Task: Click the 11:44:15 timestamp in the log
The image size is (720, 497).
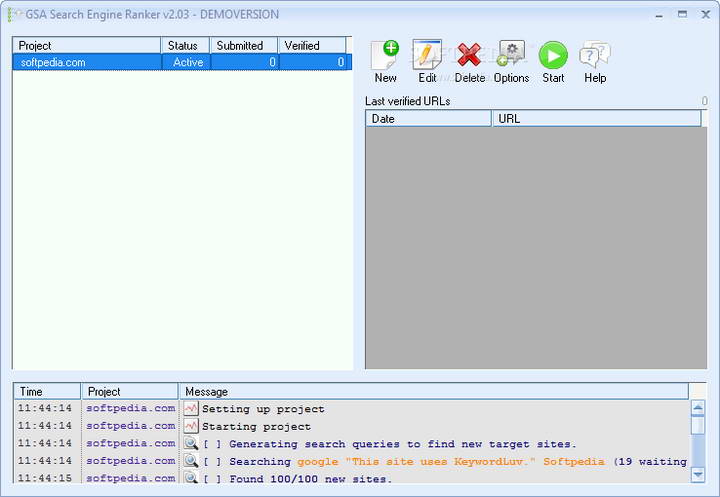Action: click(x=45, y=478)
